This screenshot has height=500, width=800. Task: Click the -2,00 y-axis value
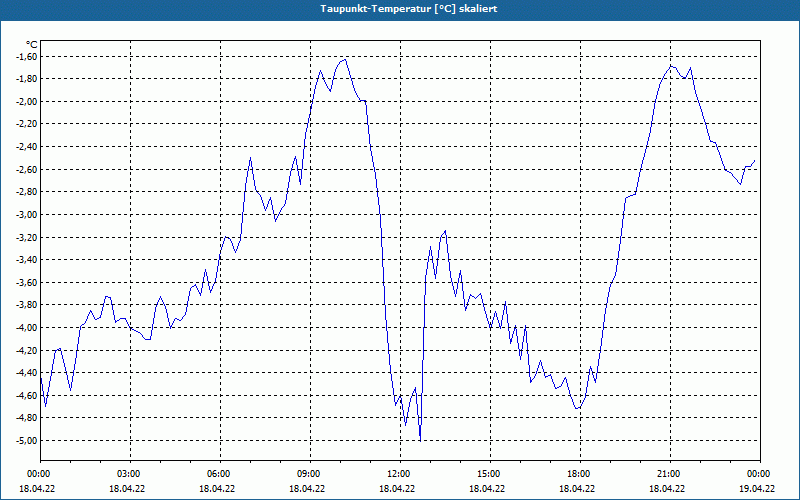26,102
